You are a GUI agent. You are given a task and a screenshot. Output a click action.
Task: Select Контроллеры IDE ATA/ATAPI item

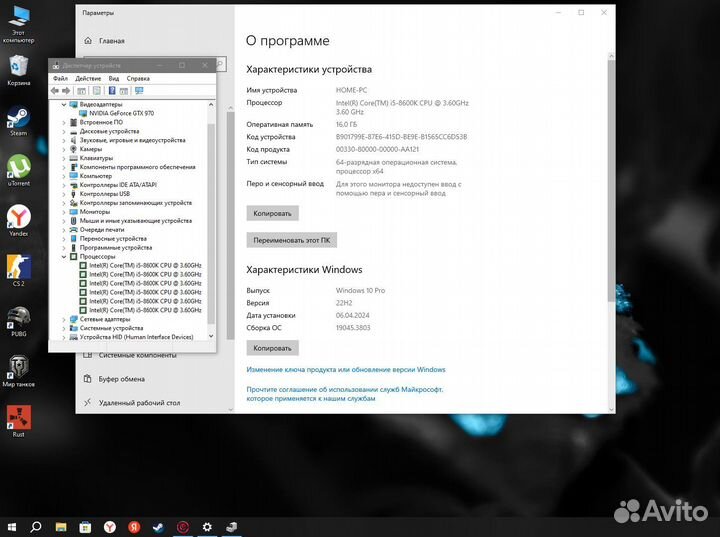(x=118, y=185)
